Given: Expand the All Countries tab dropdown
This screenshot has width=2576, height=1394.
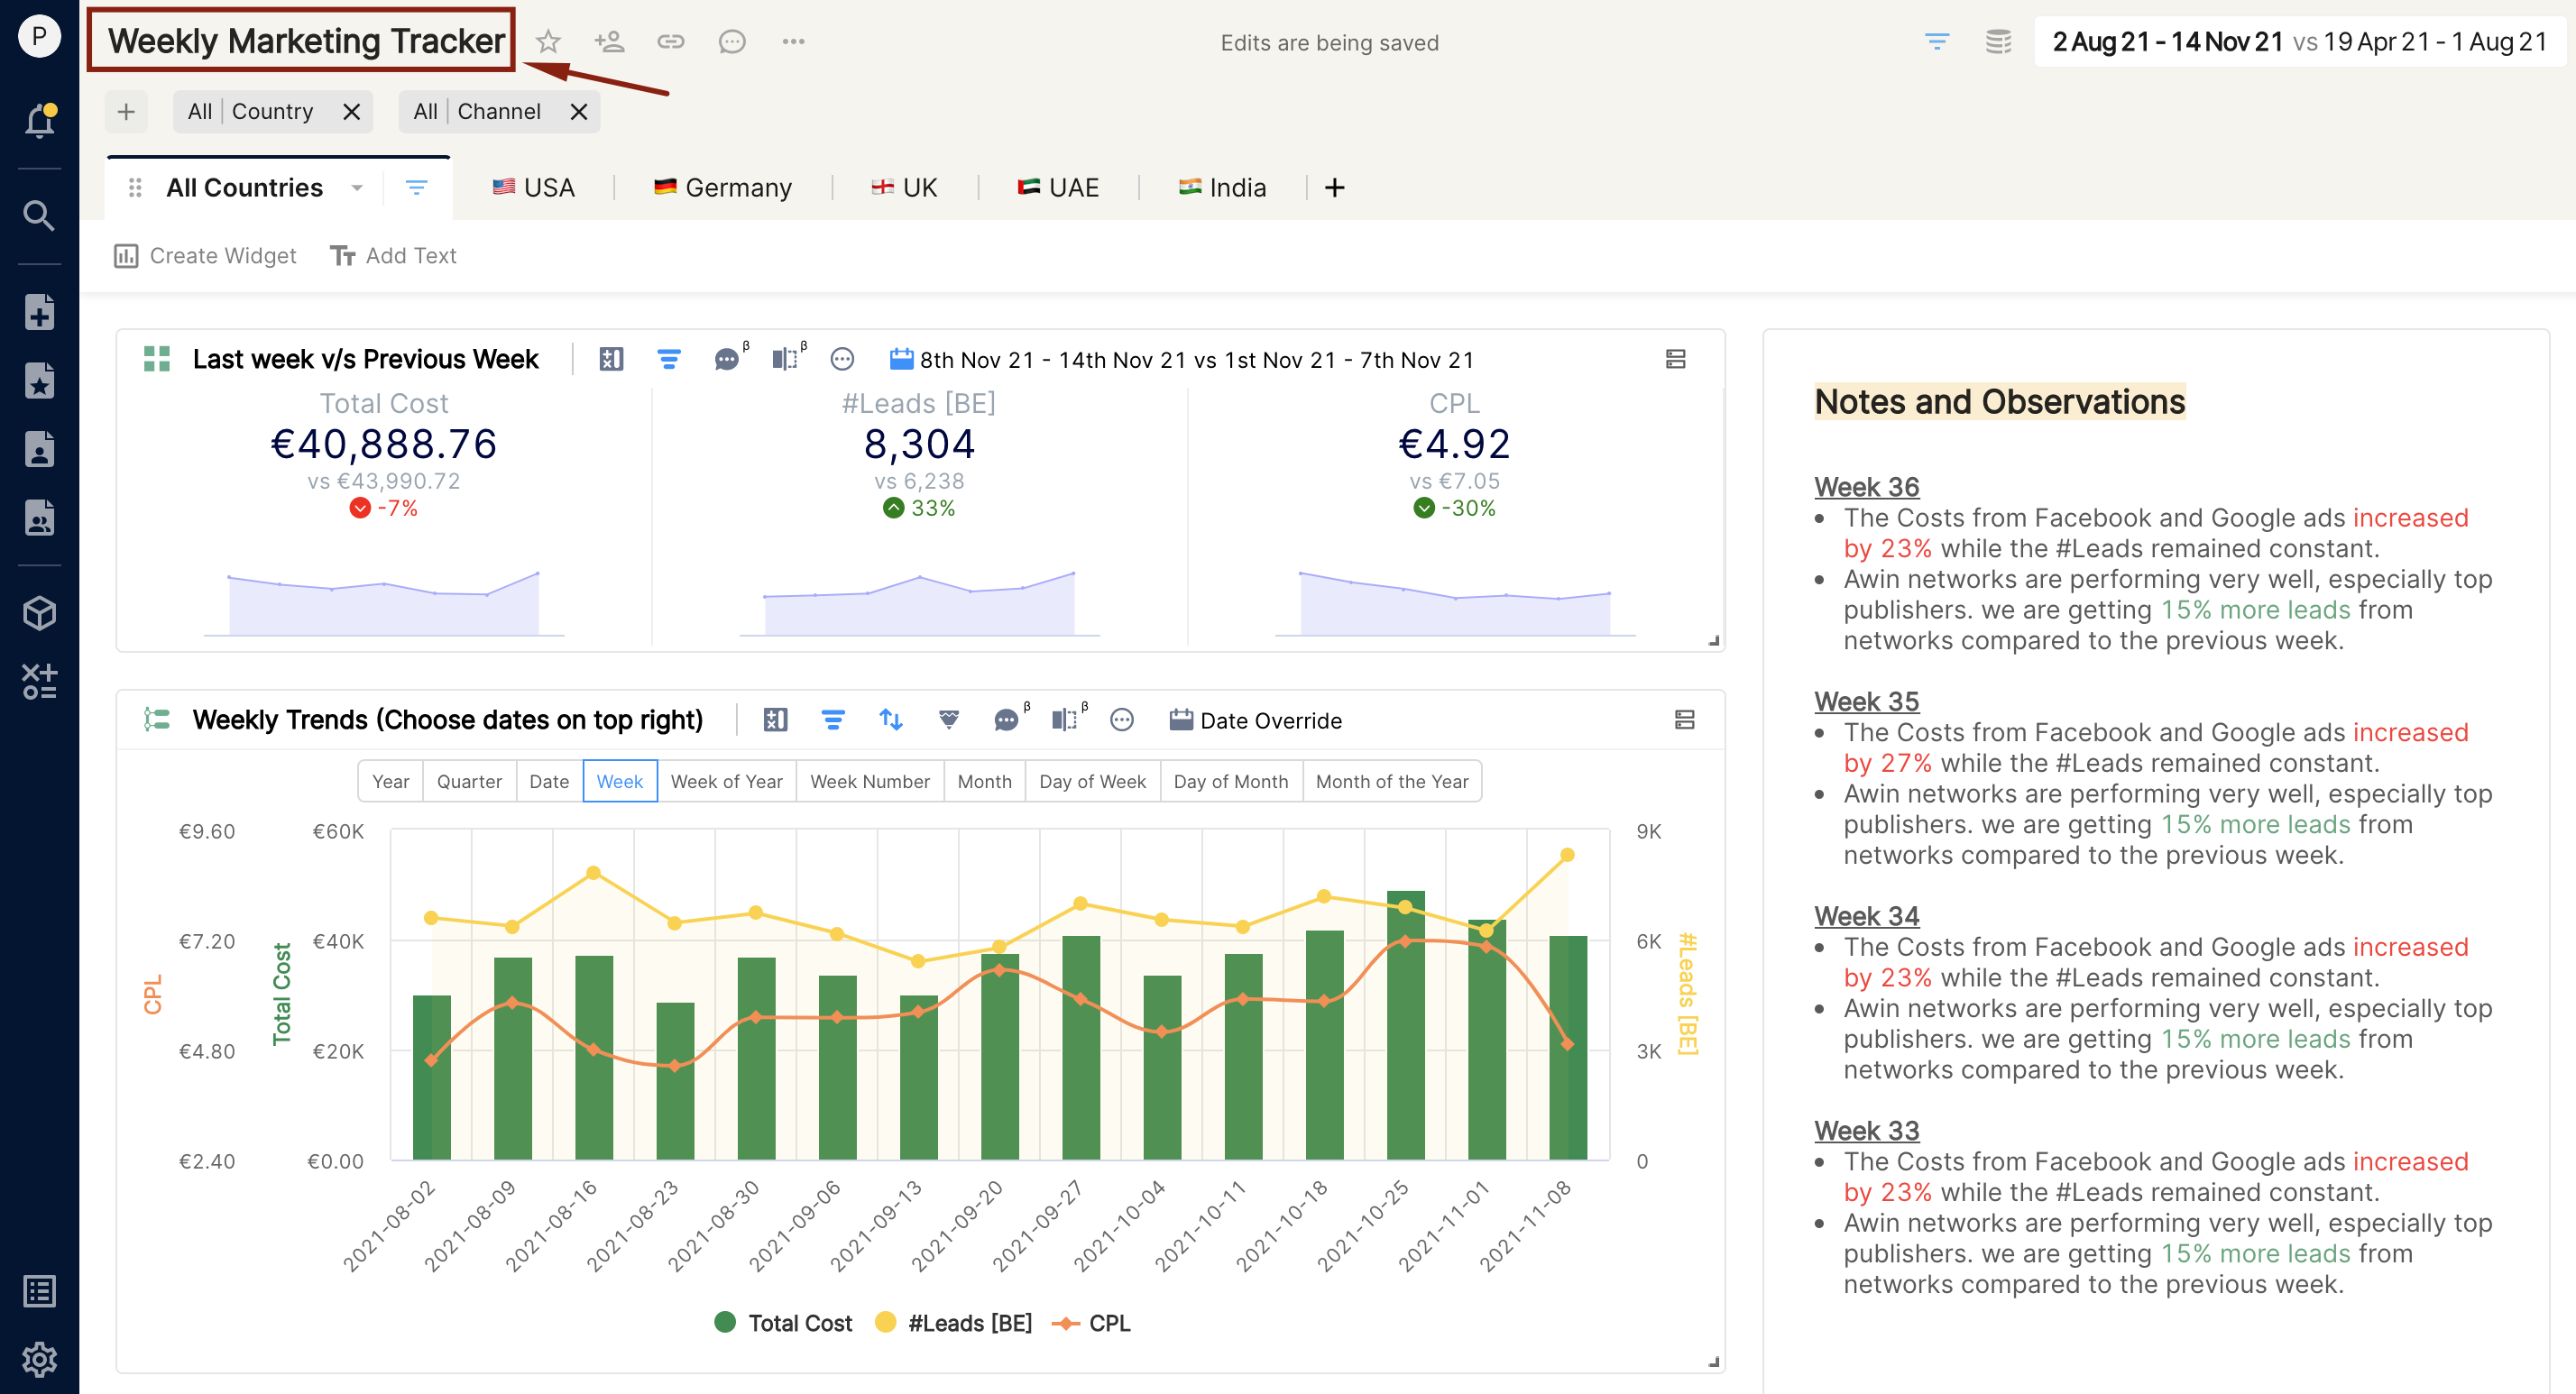Looking at the screenshot, I should (x=357, y=188).
